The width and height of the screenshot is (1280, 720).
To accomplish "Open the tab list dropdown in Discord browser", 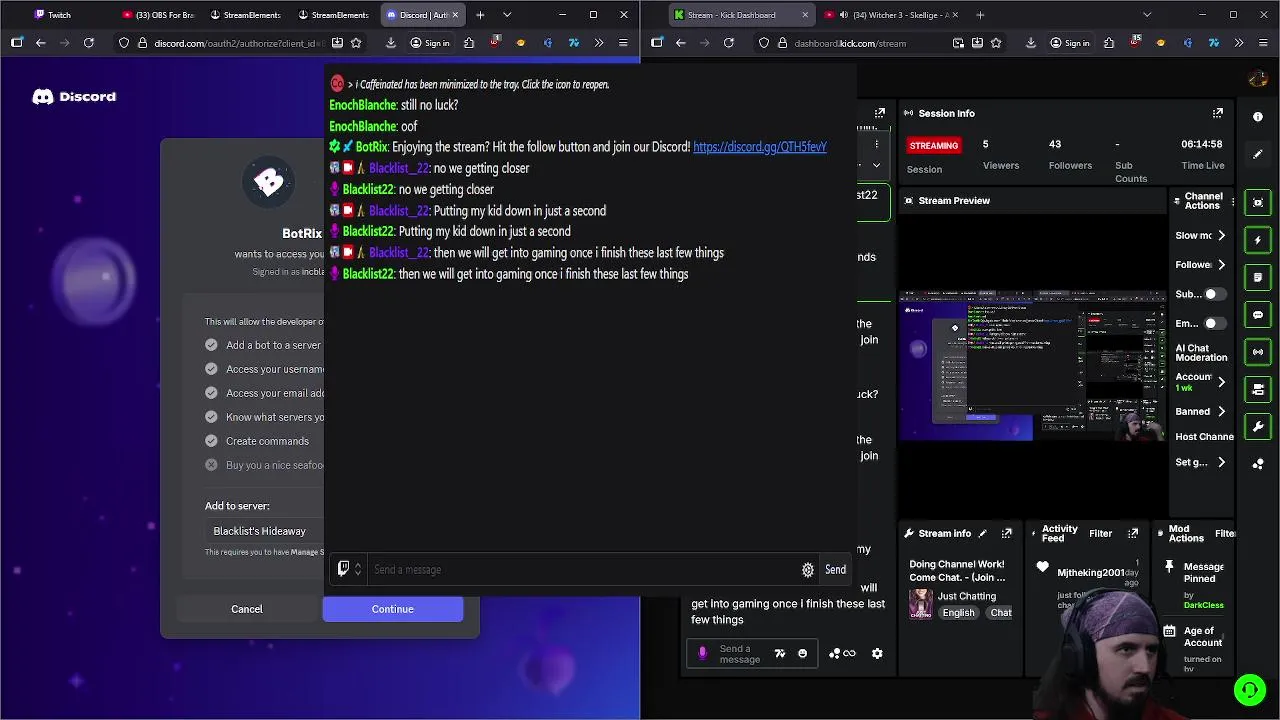I will (507, 15).
